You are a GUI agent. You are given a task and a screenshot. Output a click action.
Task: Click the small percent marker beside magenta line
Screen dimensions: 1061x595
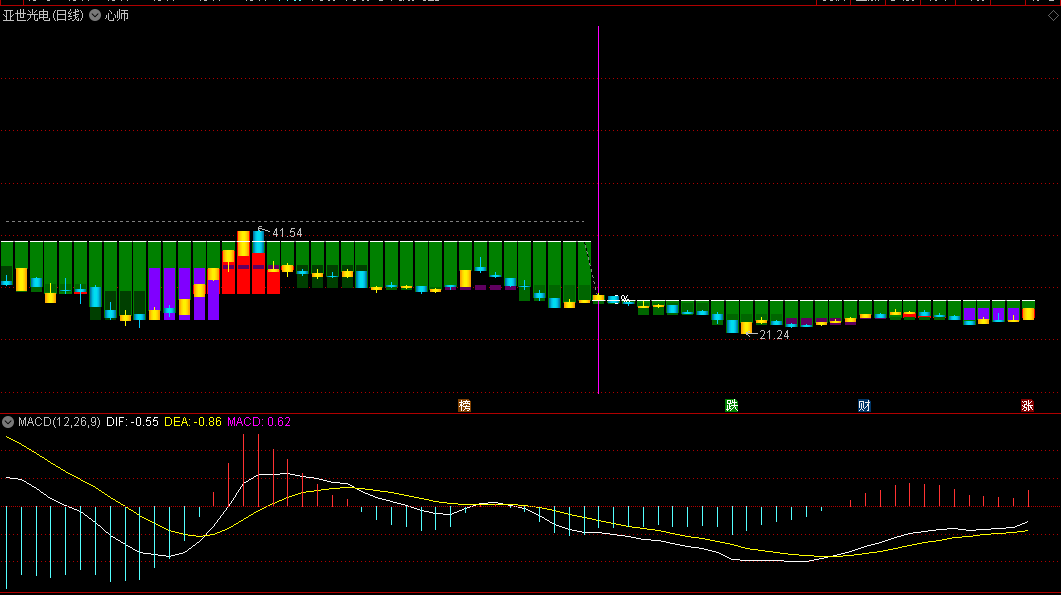624,299
